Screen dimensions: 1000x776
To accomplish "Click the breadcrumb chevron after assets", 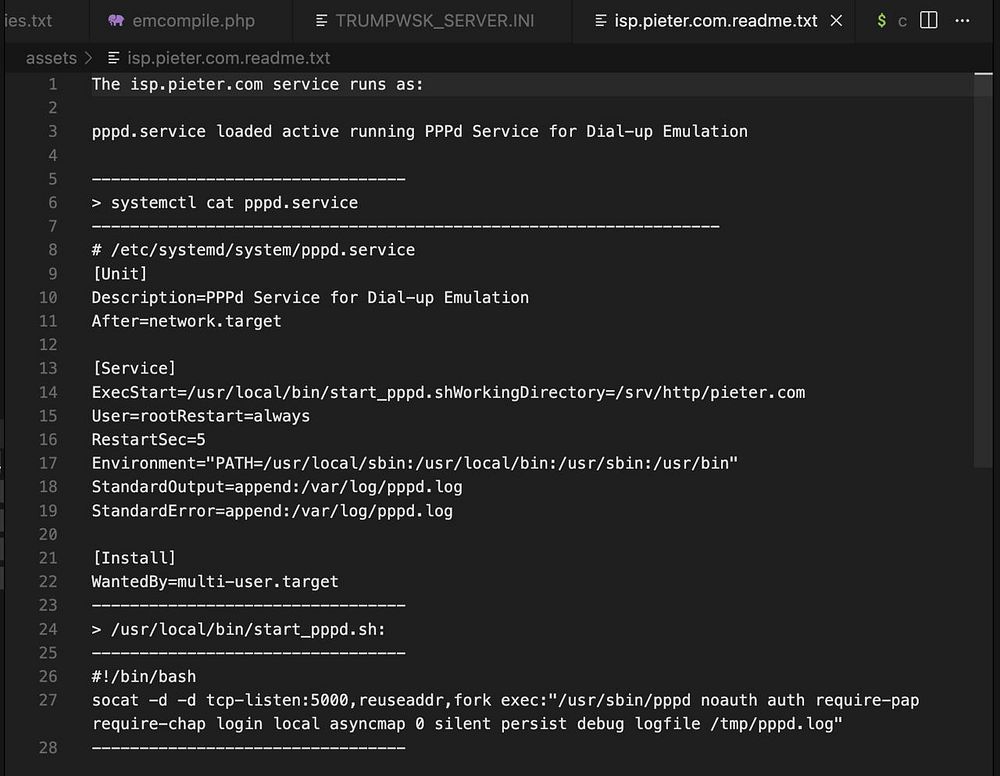I will [88, 58].
